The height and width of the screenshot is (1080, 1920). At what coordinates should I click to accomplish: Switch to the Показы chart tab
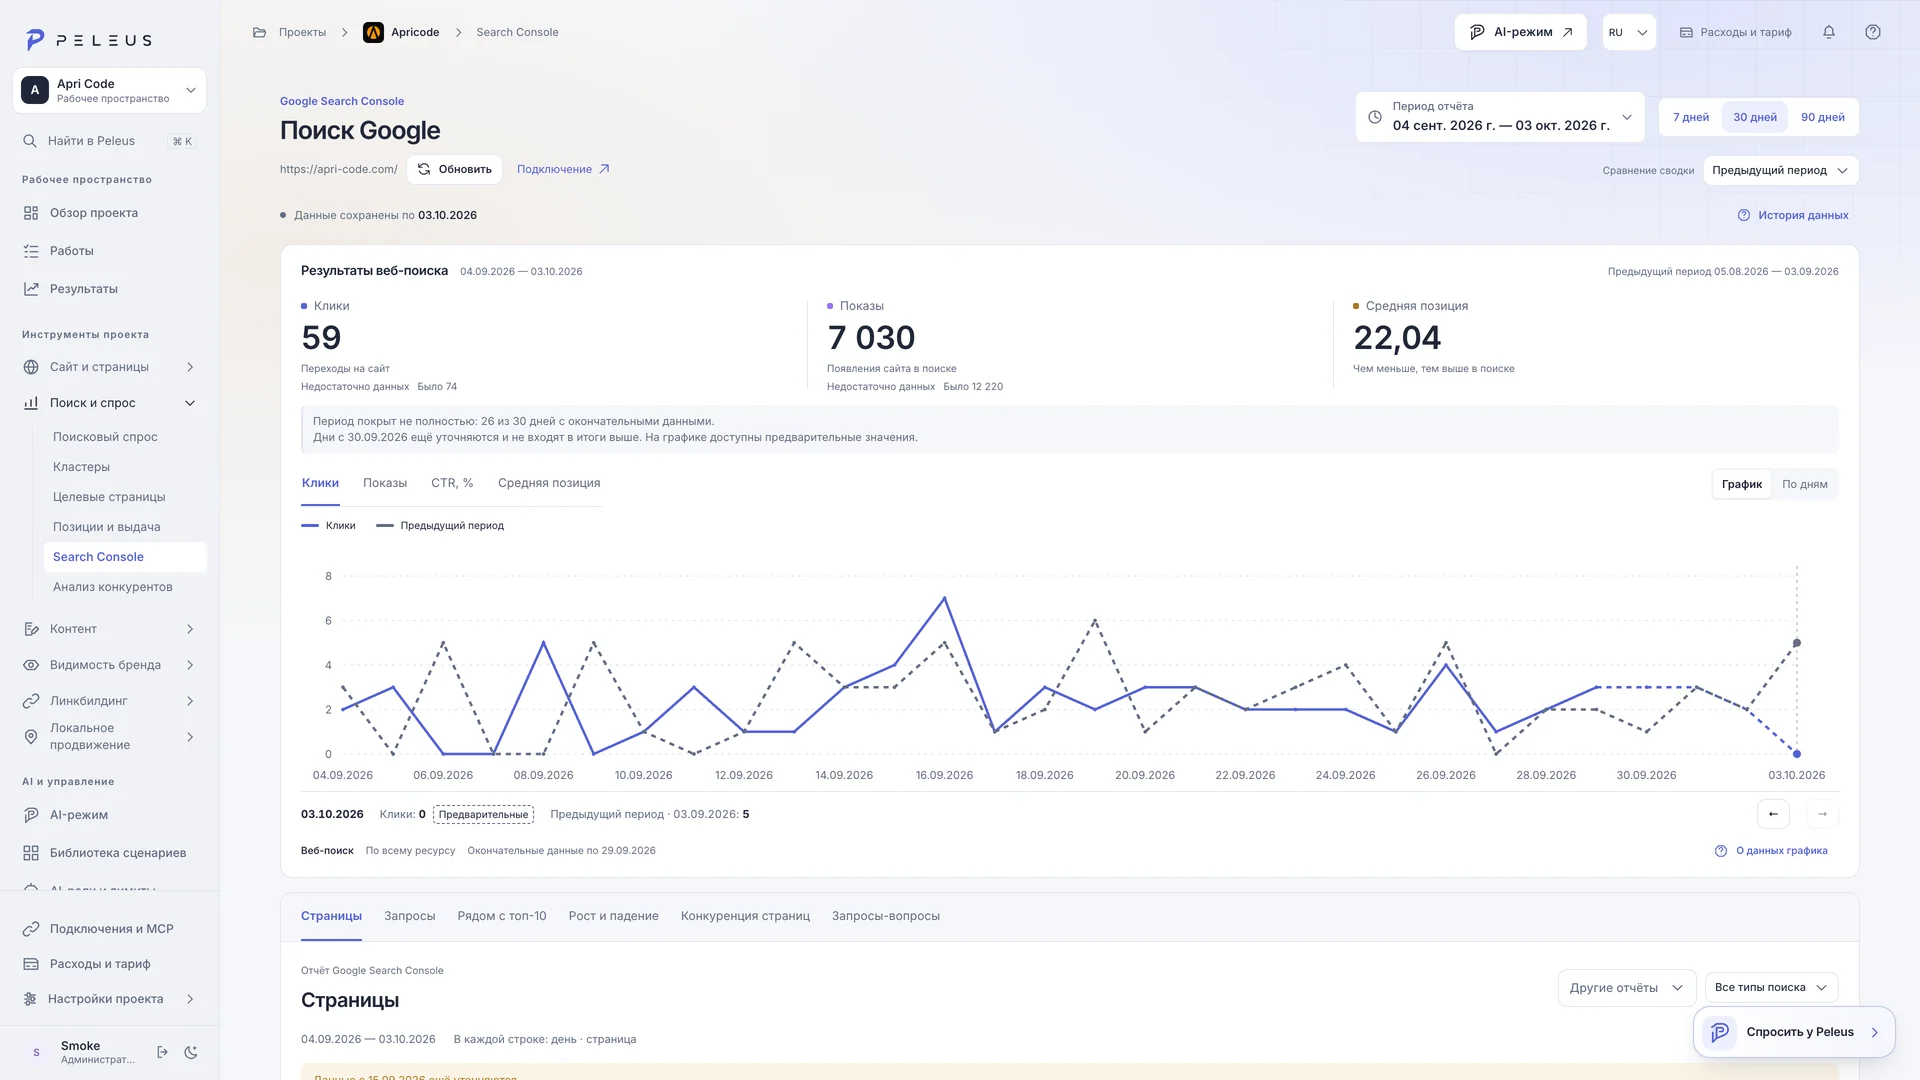[385, 483]
